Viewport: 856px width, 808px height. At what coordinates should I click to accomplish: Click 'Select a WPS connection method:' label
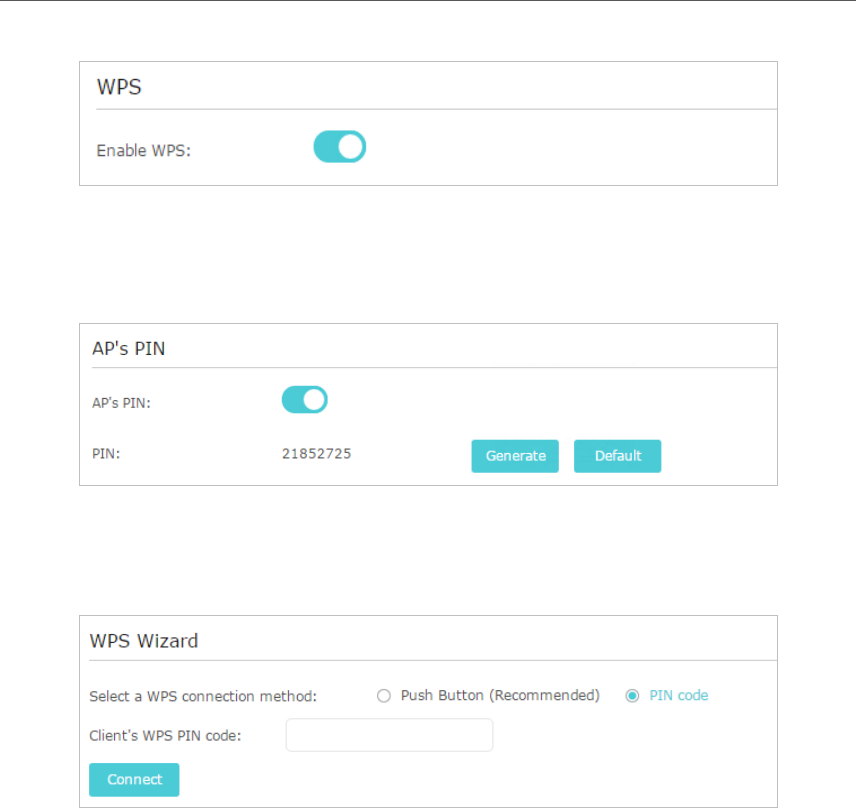coord(203,696)
